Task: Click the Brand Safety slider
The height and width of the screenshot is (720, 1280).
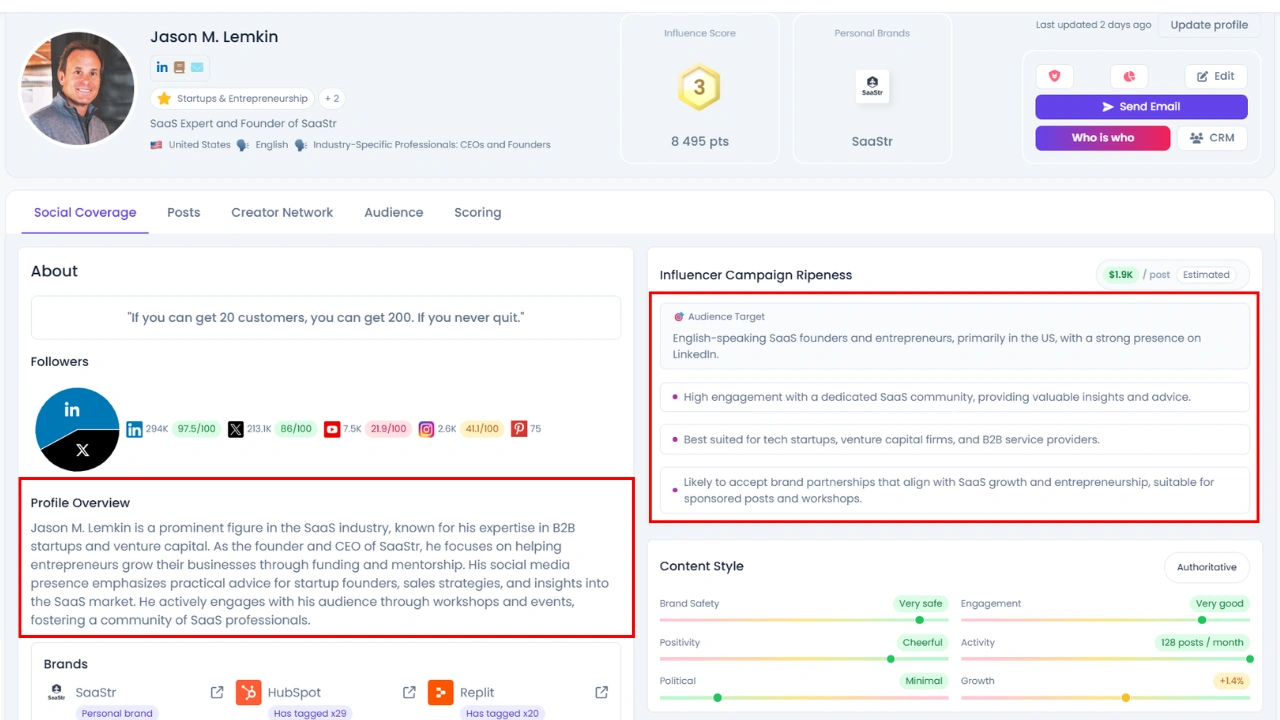Action: (x=804, y=620)
